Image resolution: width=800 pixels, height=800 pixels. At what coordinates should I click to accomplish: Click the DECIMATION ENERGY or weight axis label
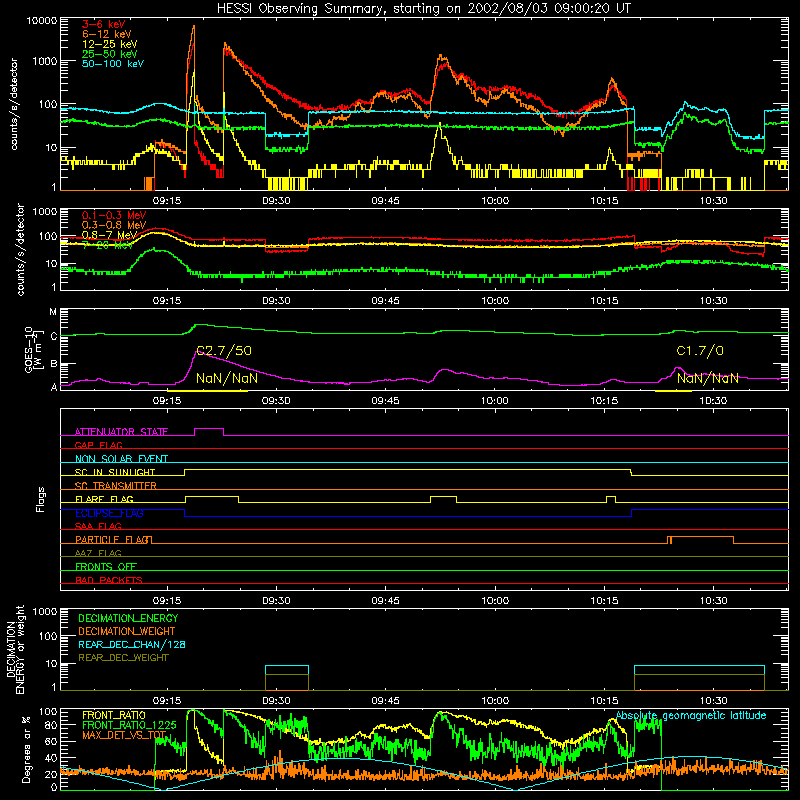click(x=16, y=650)
